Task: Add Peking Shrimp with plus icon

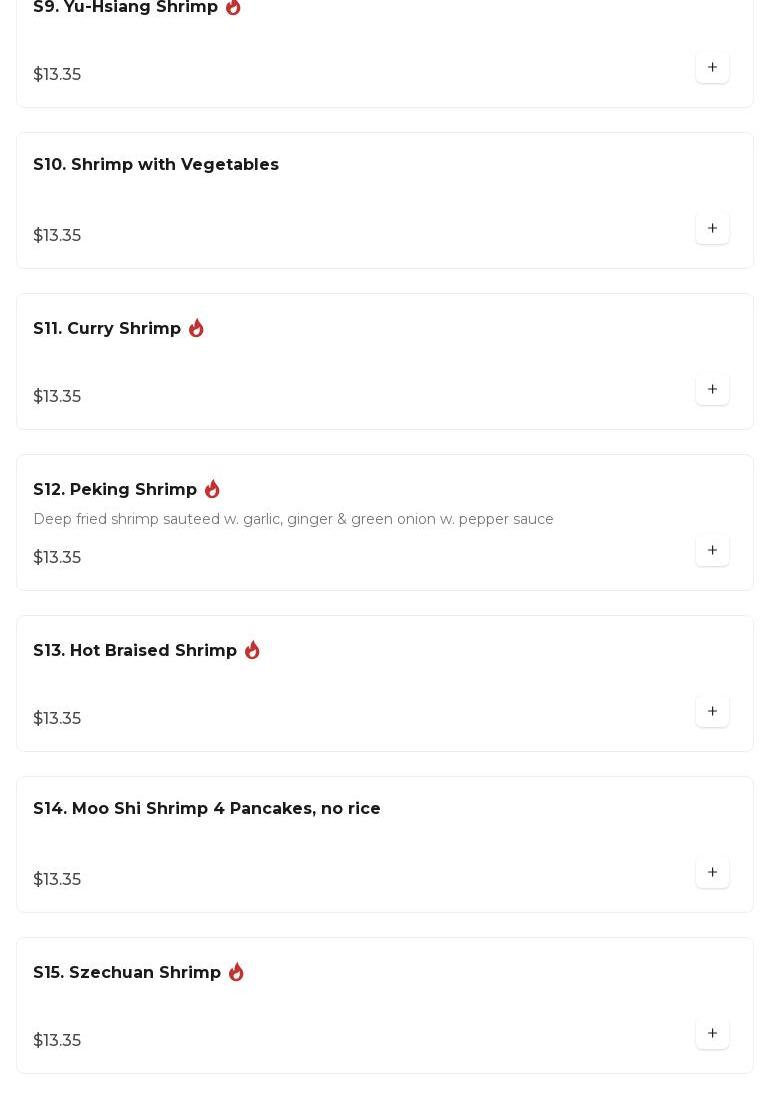Action: click(x=712, y=551)
